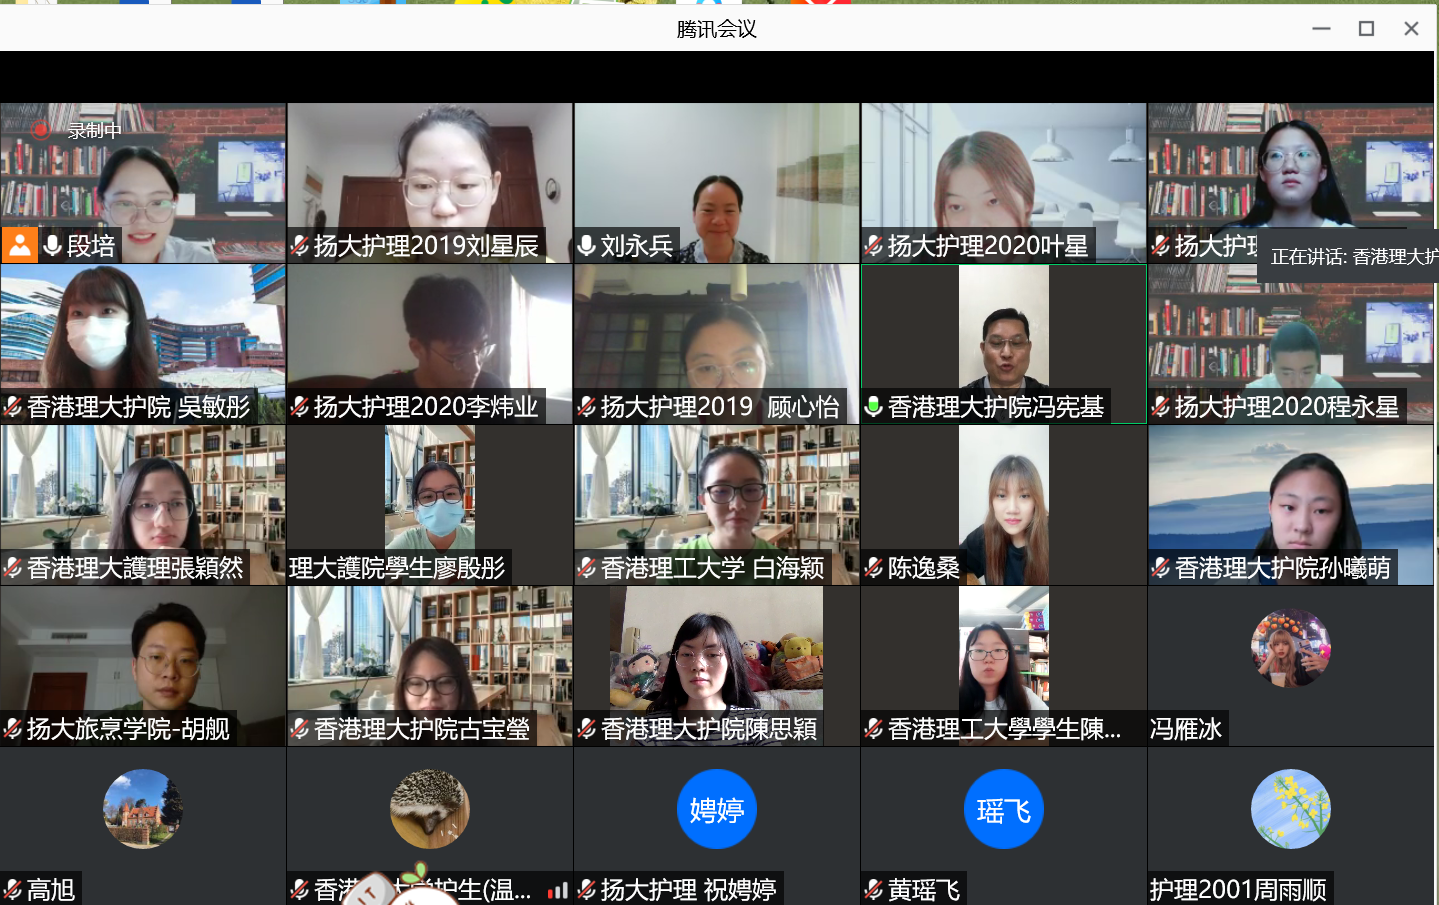Image resolution: width=1439 pixels, height=905 pixels.
Task: Click the red network signal bars icon
Action: (557, 890)
